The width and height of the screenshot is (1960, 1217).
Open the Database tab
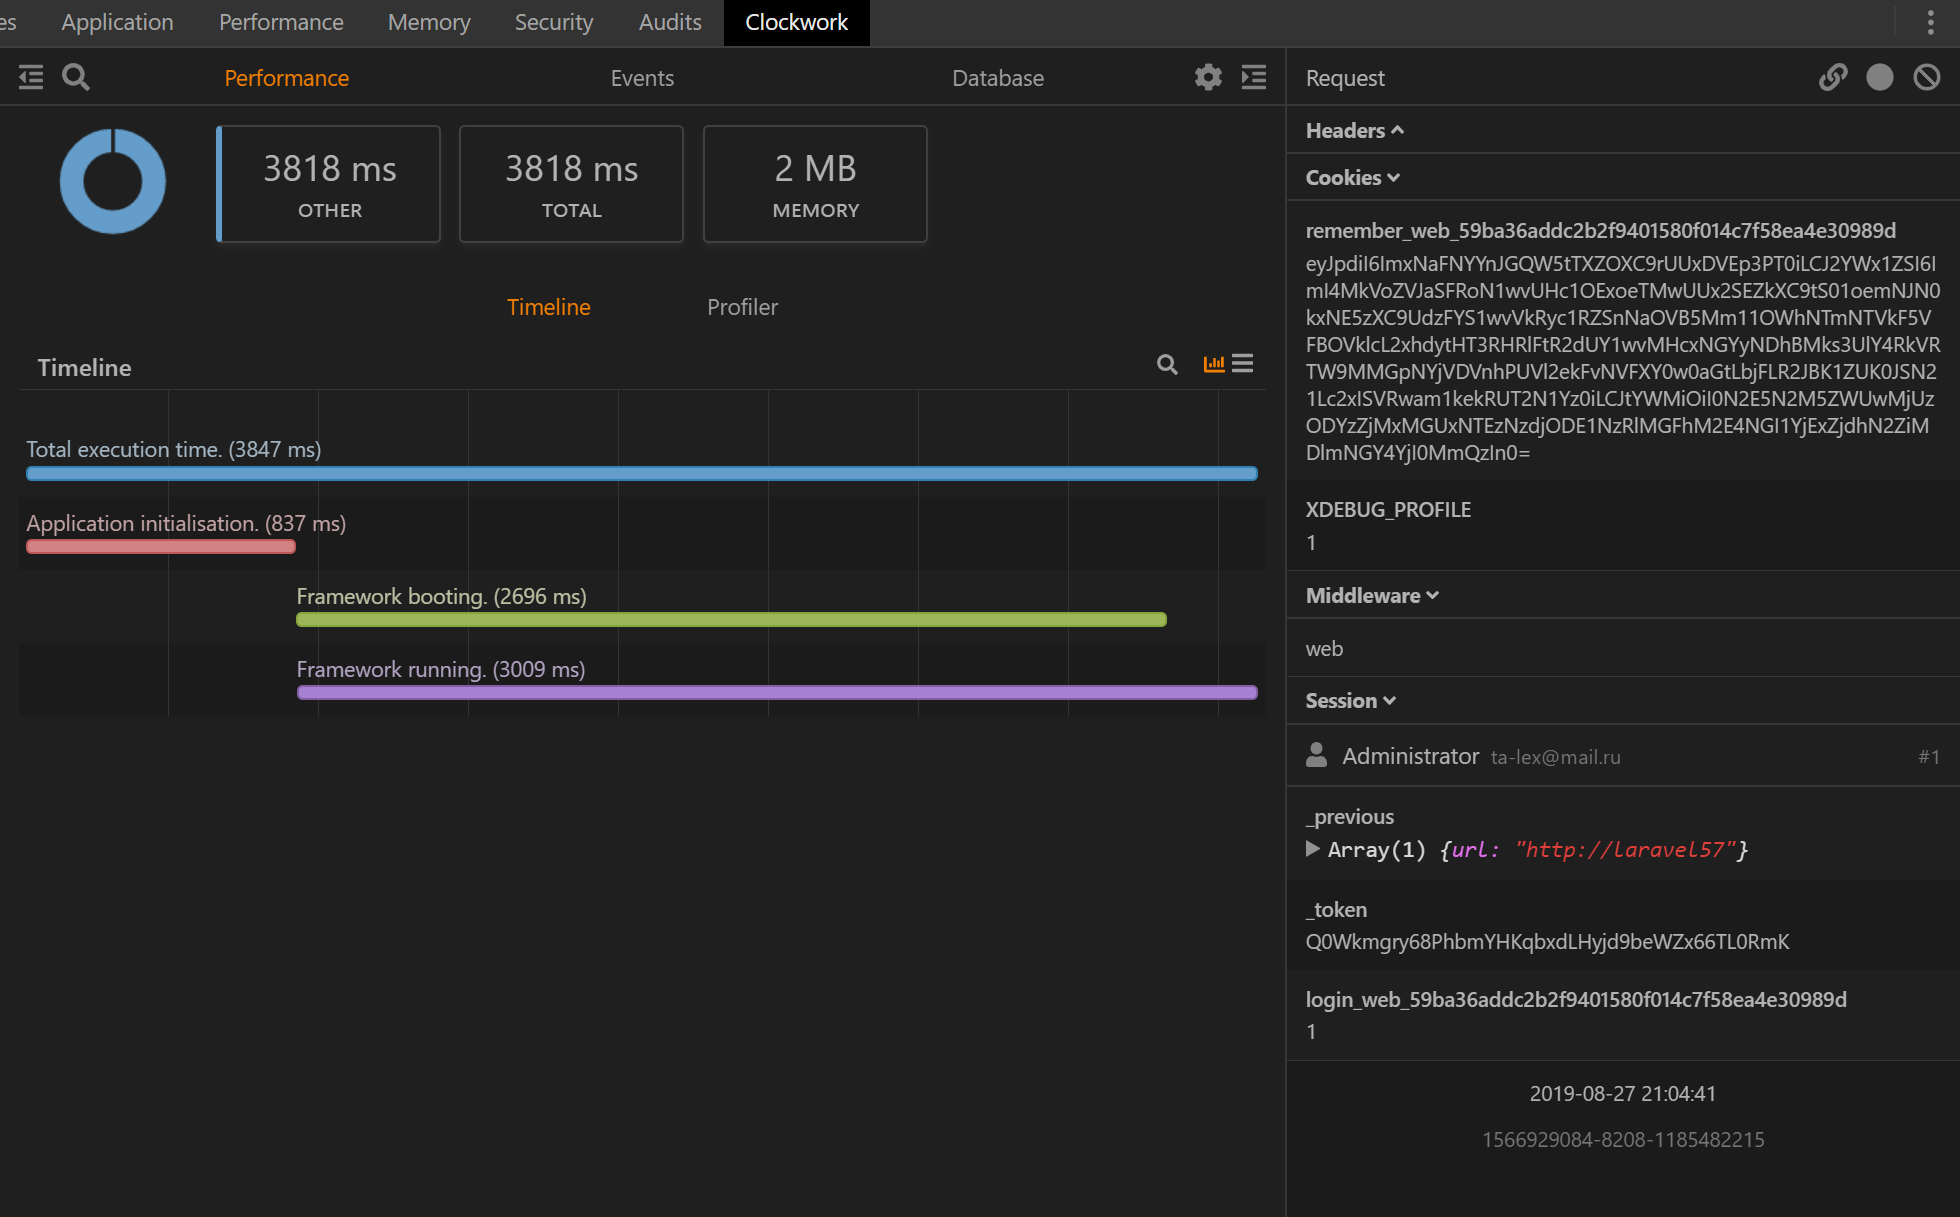pyautogui.click(x=997, y=78)
